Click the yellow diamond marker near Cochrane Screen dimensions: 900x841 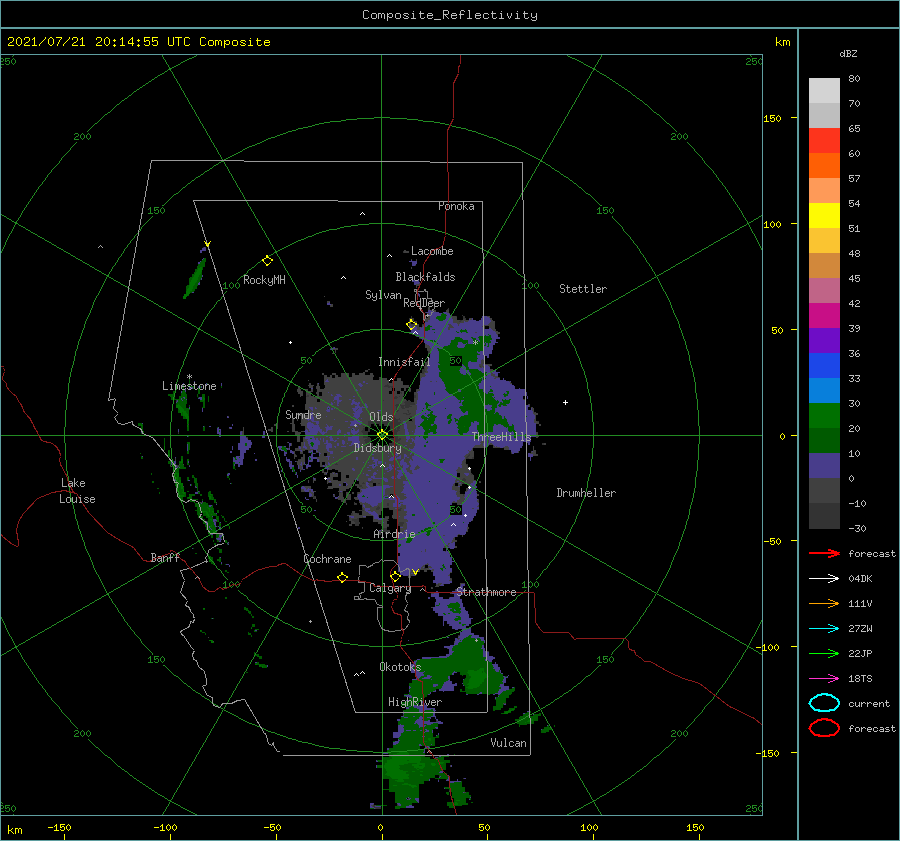point(342,578)
